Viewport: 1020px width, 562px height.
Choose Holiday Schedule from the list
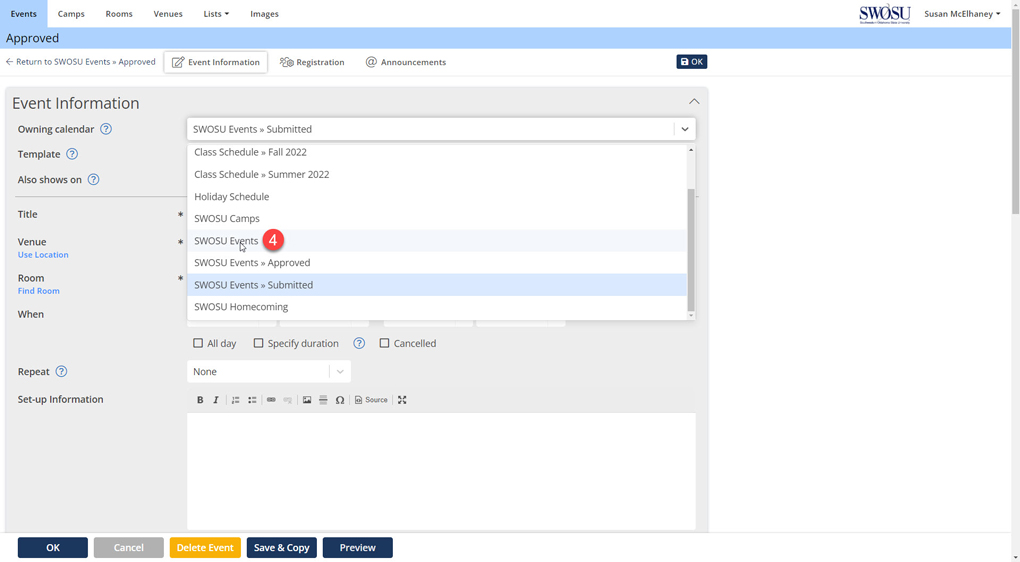point(436,196)
